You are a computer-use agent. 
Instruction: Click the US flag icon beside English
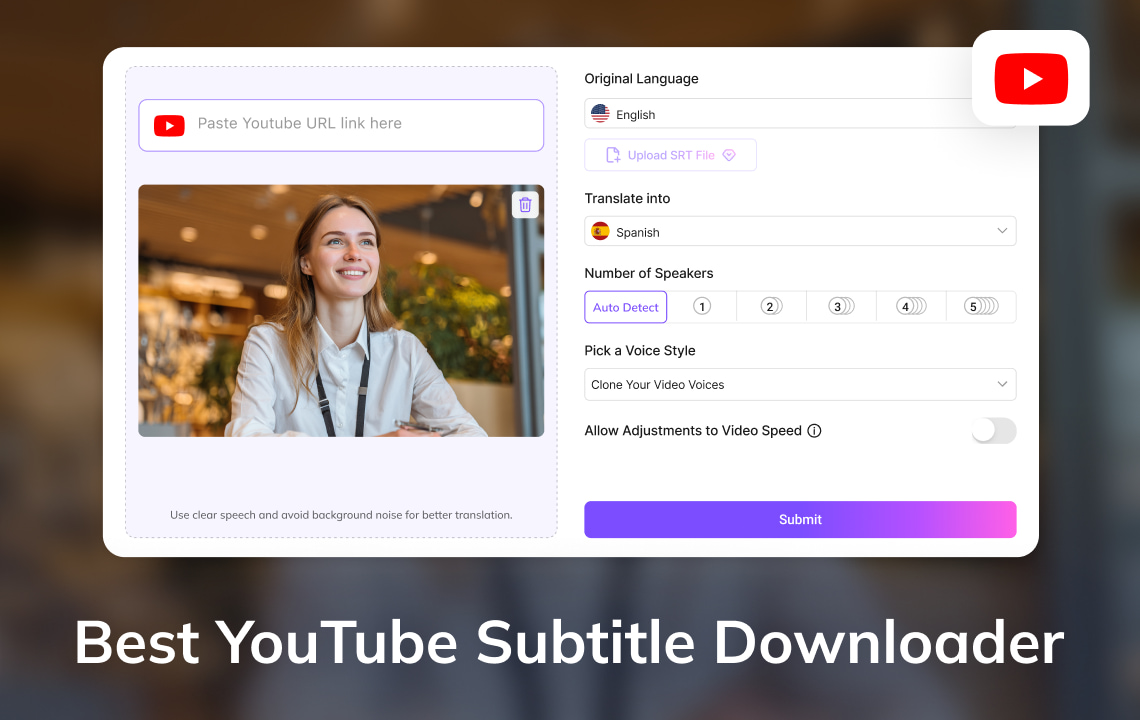point(599,114)
